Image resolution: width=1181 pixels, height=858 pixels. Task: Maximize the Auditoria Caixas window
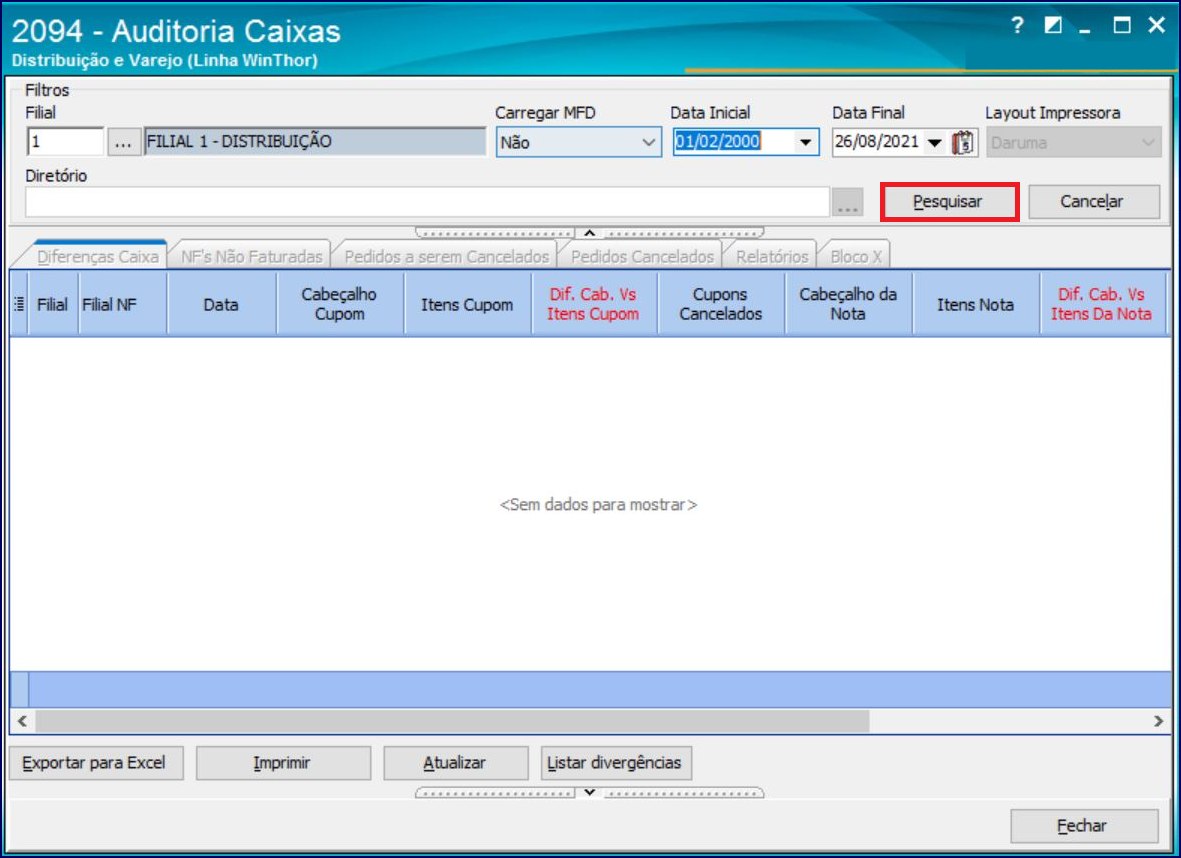coord(1122,26)
